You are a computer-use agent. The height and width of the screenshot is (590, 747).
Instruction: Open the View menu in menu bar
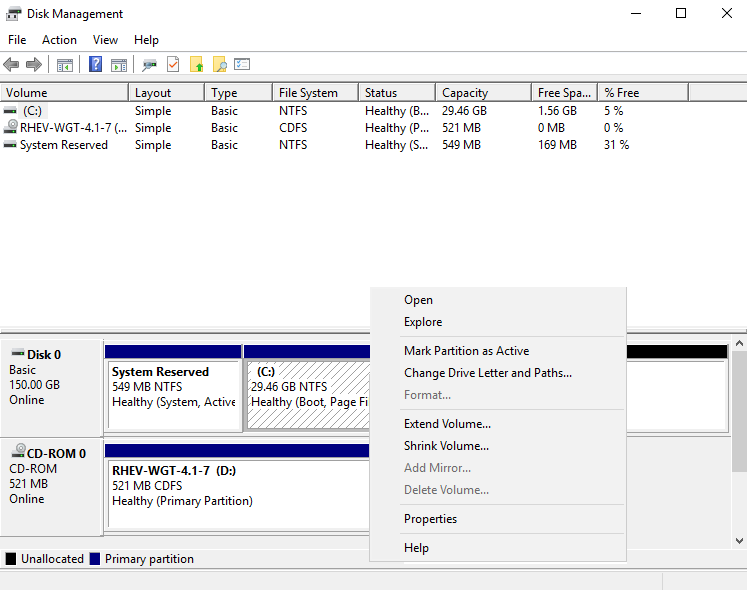(105, 40)
